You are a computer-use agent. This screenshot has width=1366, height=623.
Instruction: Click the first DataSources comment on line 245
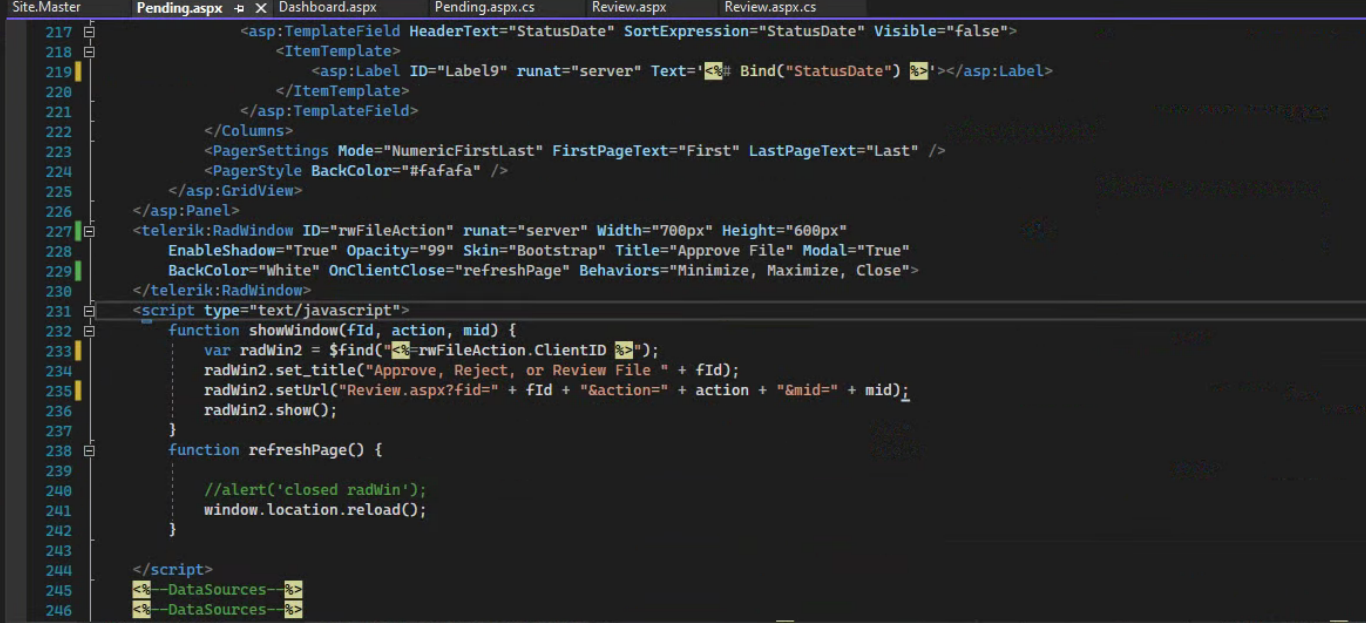coord(217,590)
